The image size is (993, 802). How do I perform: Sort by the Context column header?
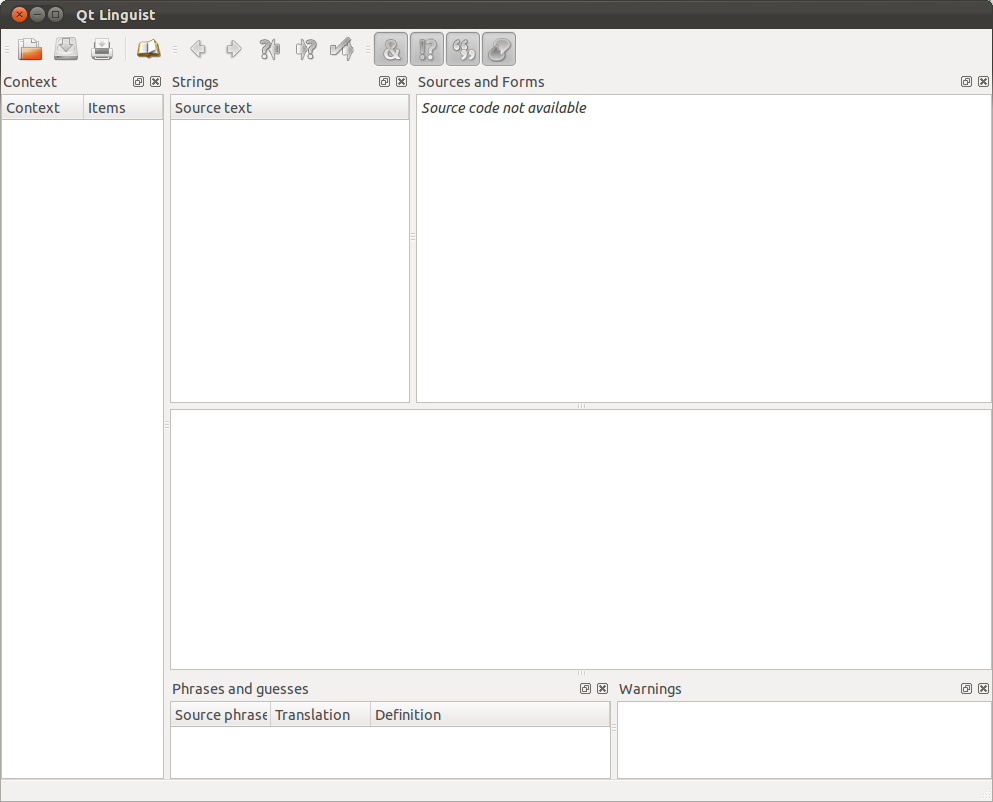(42, 108)
